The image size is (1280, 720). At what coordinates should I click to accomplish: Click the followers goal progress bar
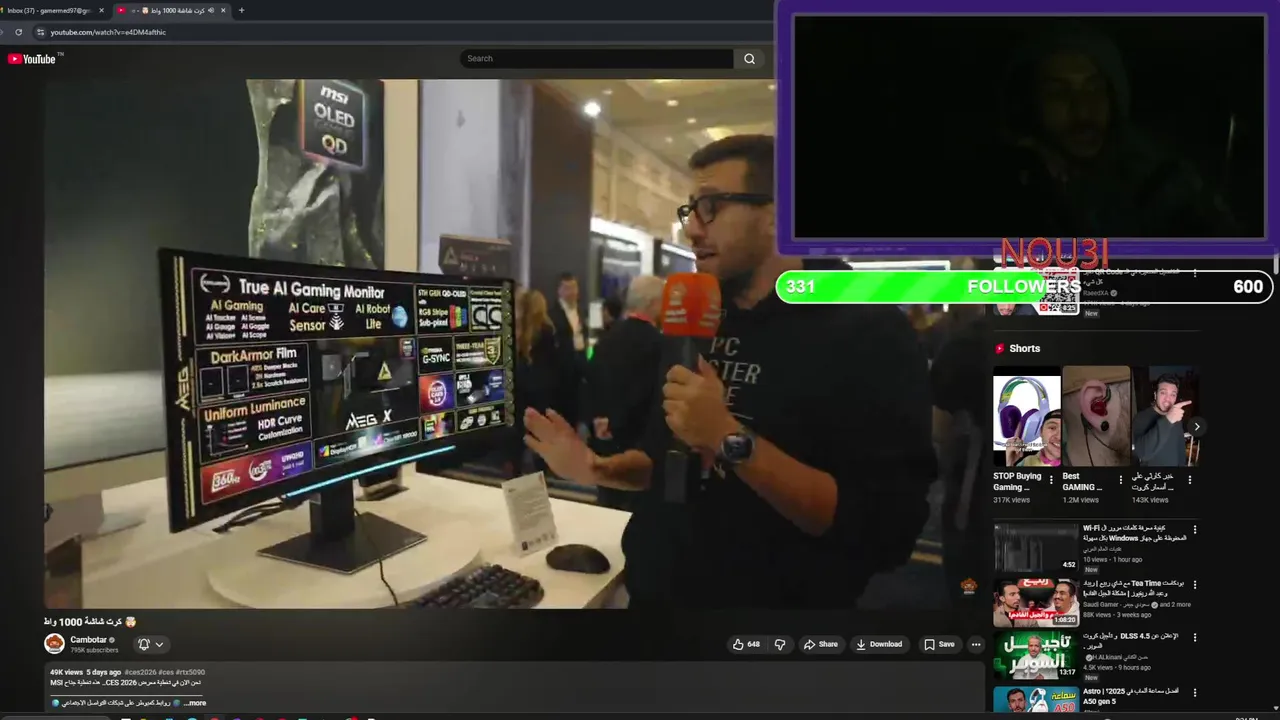click(1024, 287)
